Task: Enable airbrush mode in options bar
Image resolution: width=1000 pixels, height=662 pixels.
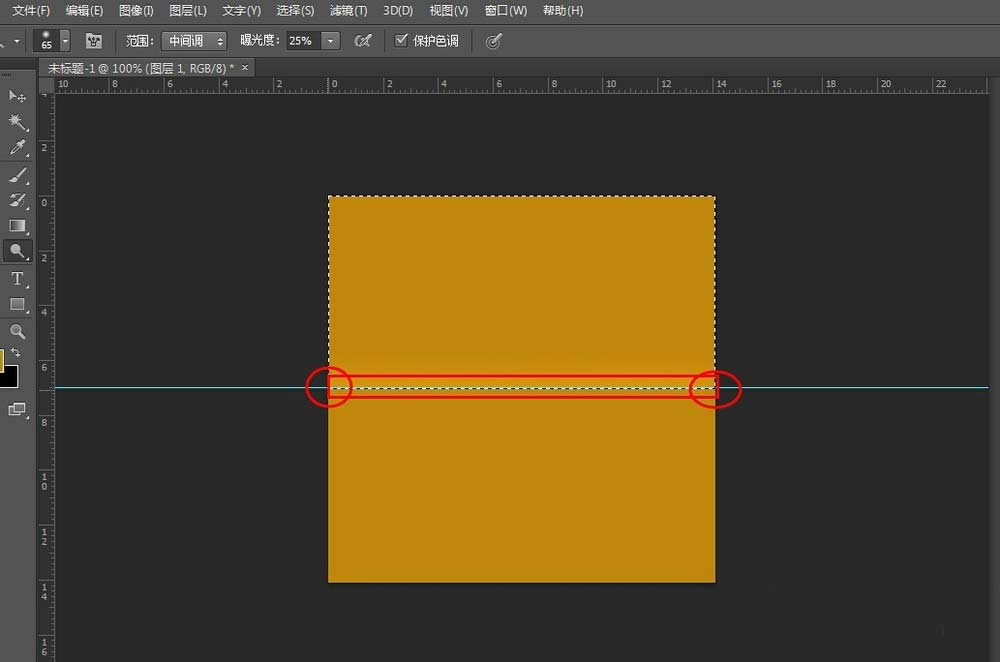Action: (364, 41)
